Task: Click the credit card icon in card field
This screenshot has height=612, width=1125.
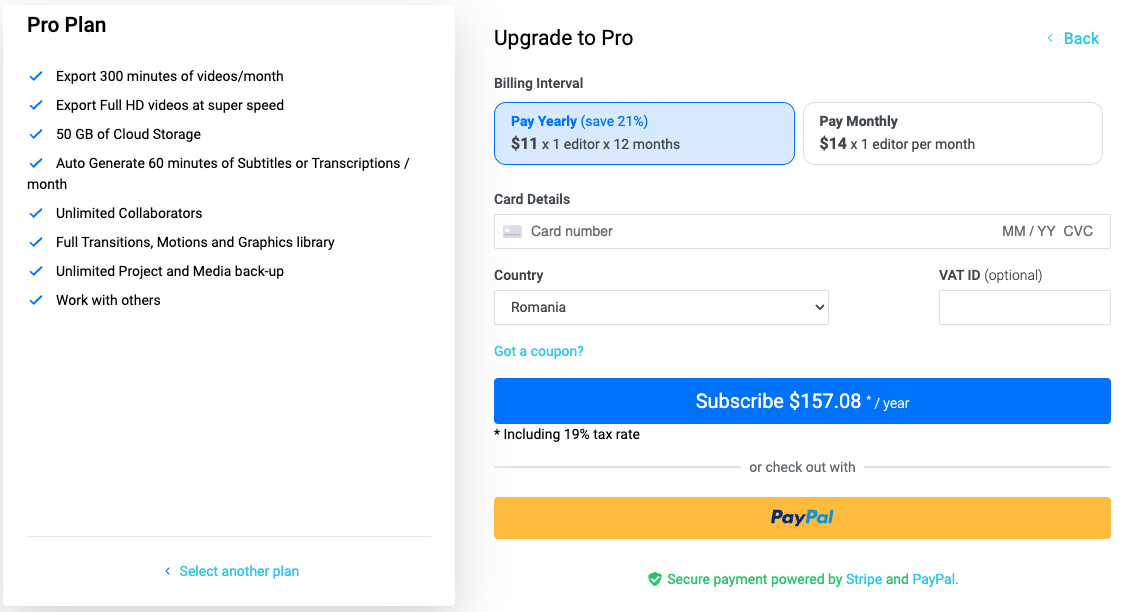Action: [x=512, y=231]
